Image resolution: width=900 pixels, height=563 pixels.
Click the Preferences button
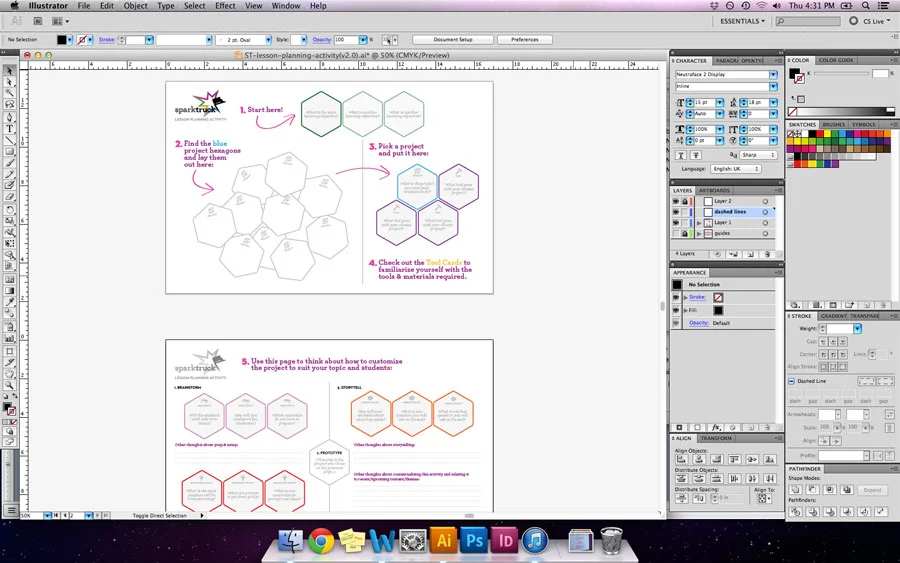pyautogui.click(x=525, y=40)
